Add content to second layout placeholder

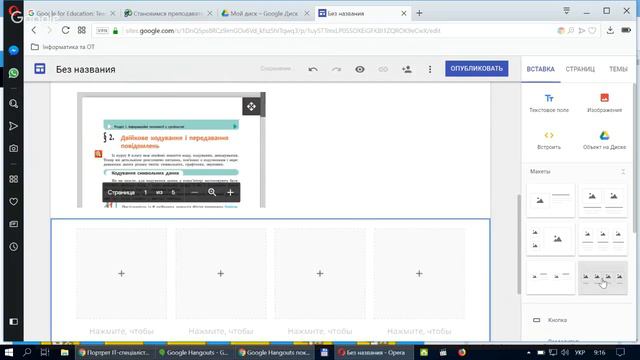click(220, 273)
